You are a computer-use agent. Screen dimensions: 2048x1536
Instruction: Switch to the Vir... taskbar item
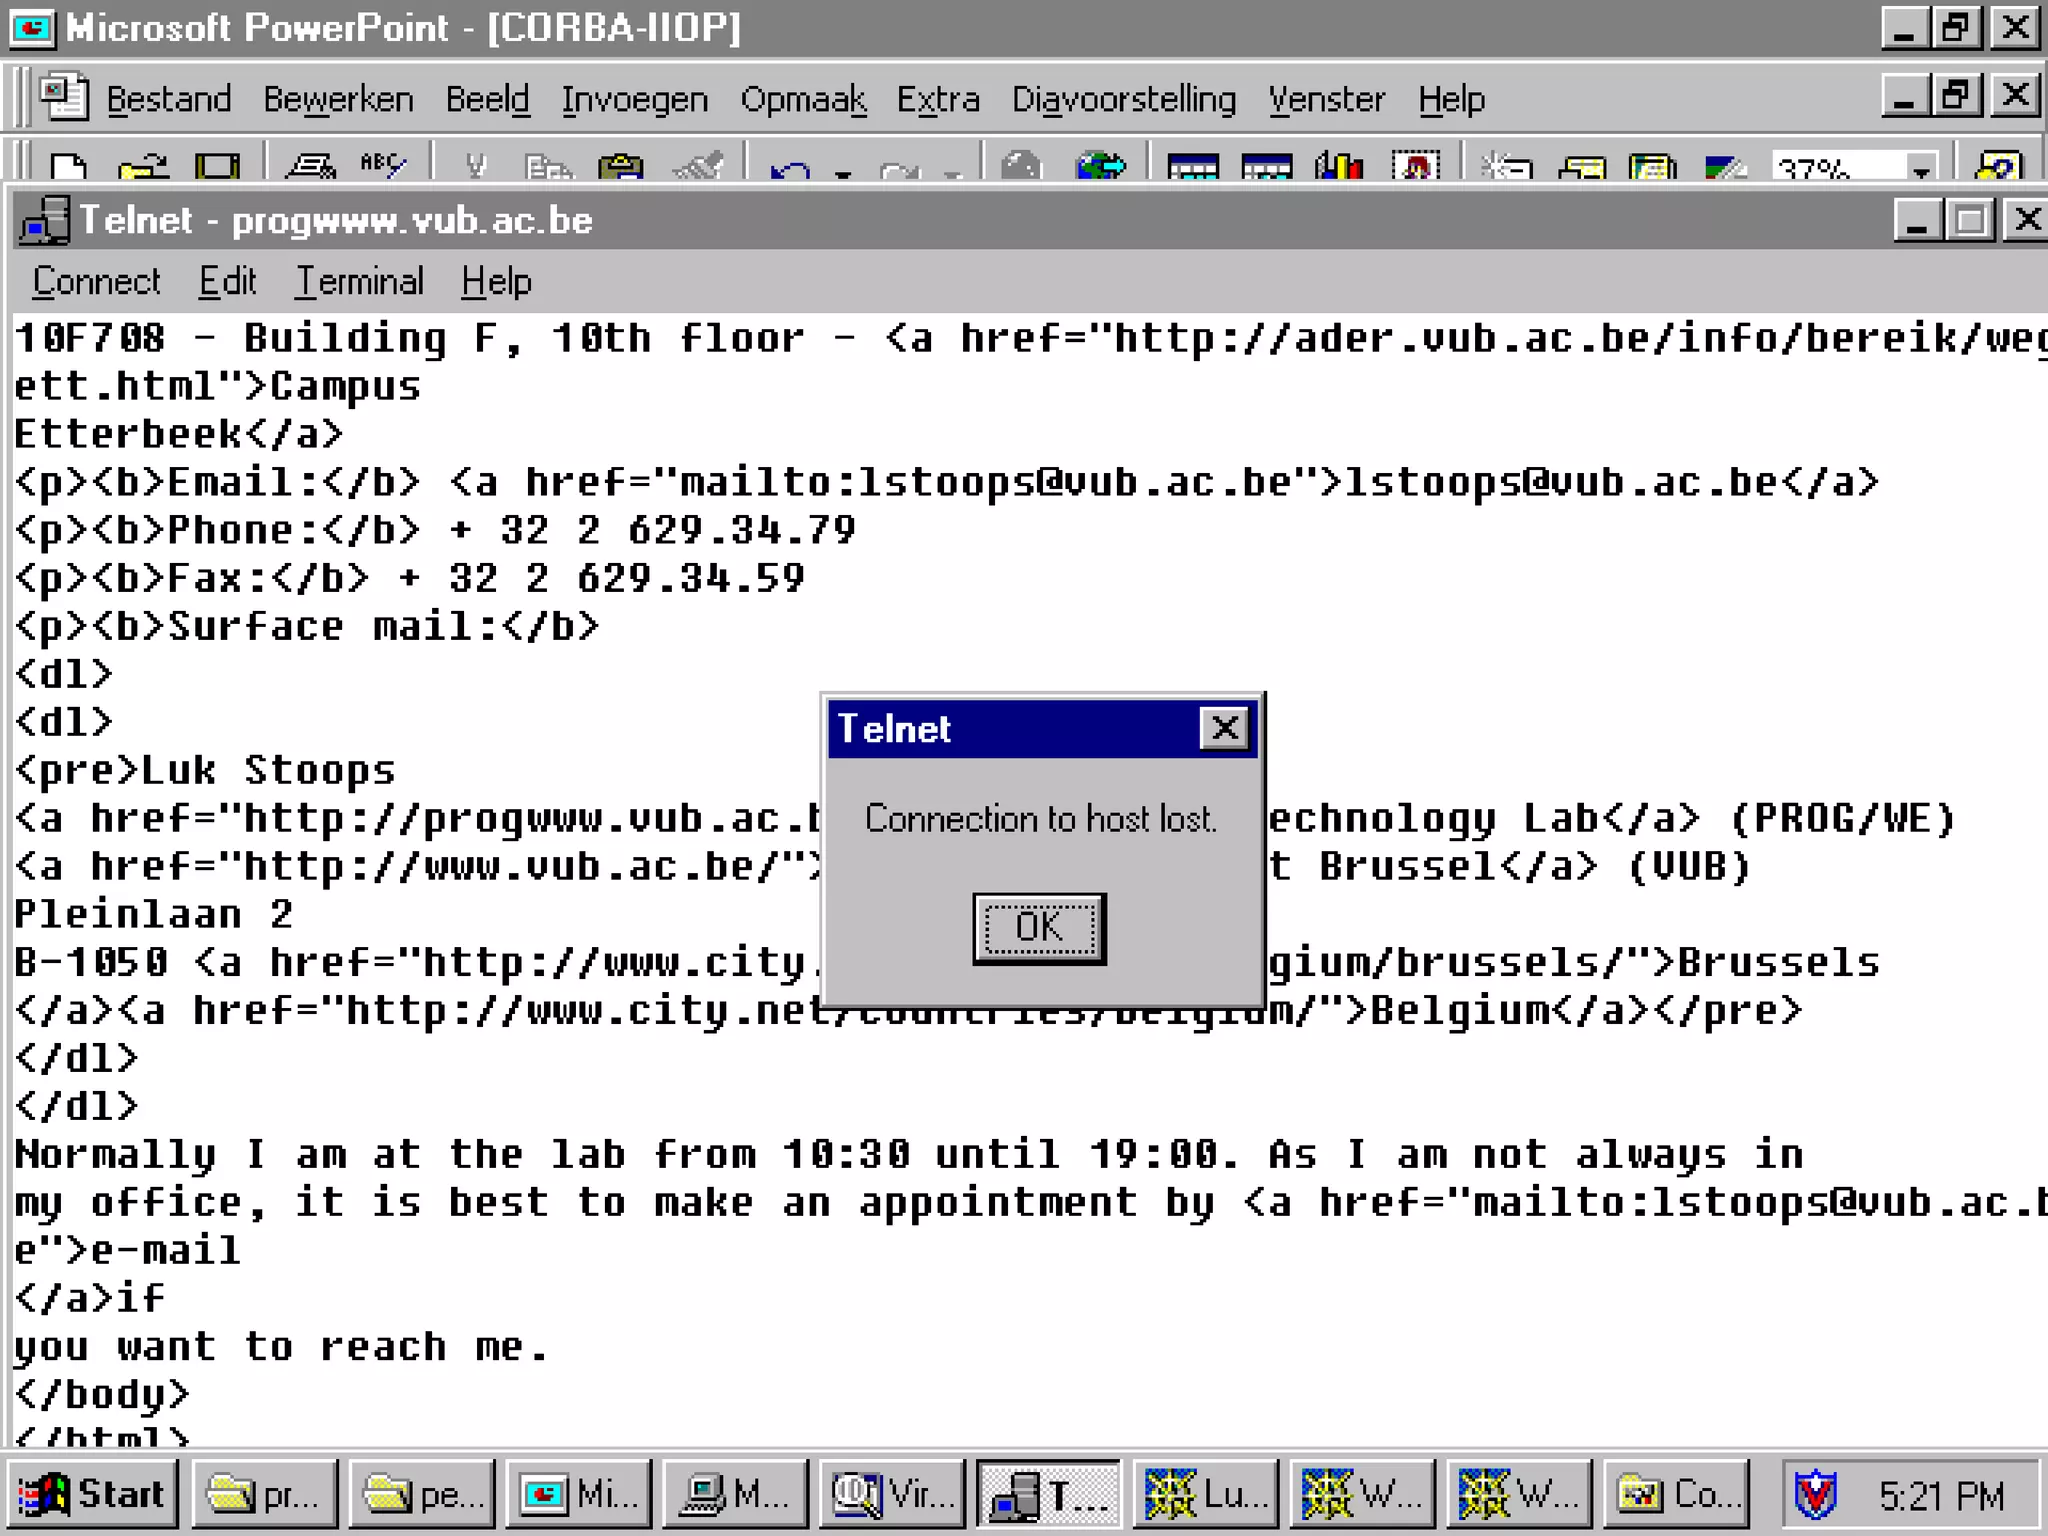(x=891, y=1494)
